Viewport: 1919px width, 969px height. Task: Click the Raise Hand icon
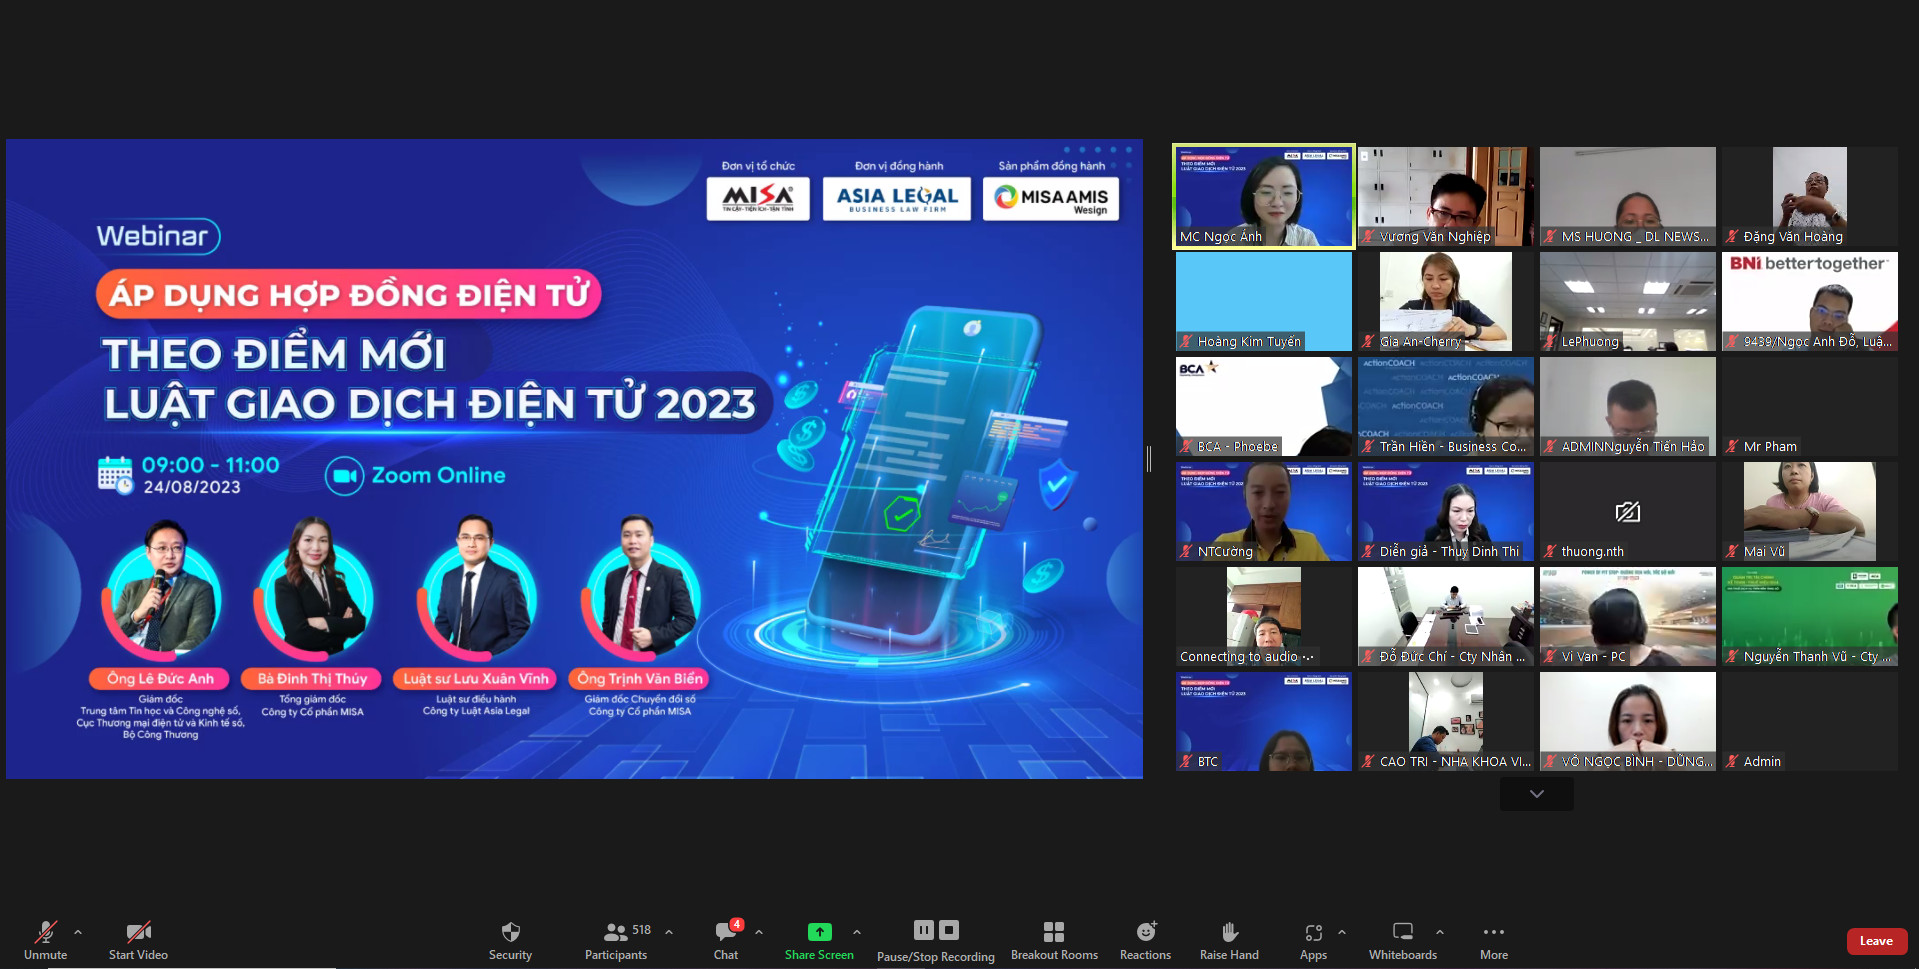point(1230,932)
